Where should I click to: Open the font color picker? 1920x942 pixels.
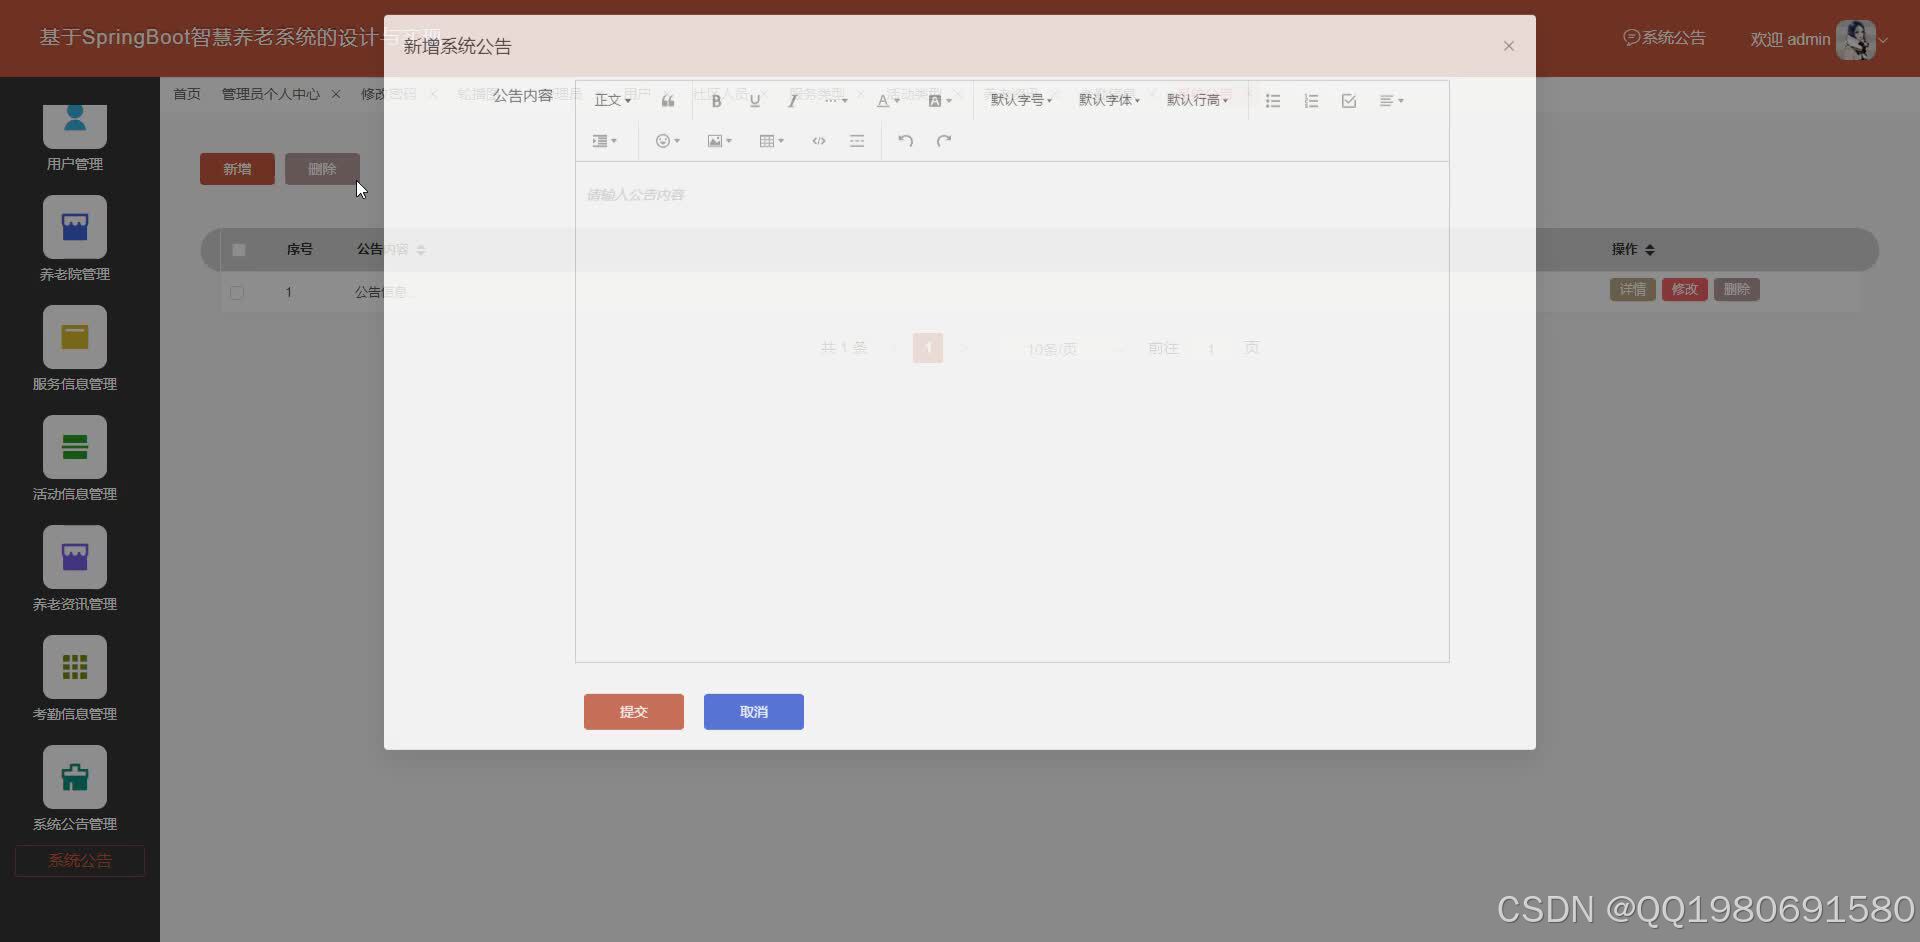point(887,100)
